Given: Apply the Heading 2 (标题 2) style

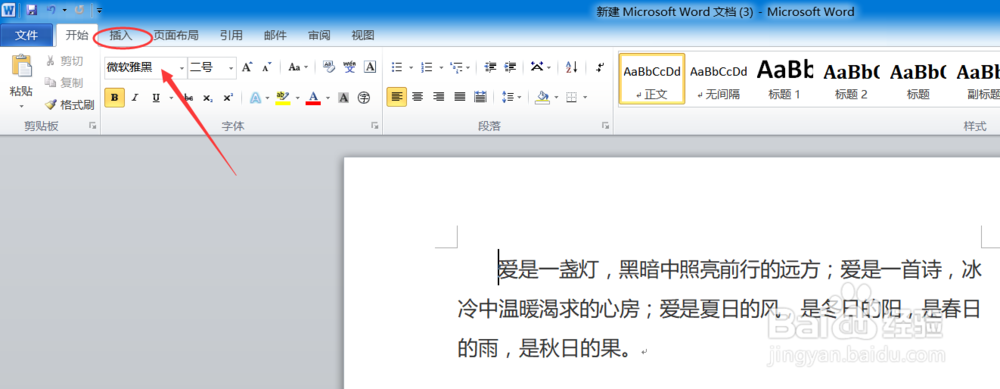Looking at the screenshot, I should (851, 79).
